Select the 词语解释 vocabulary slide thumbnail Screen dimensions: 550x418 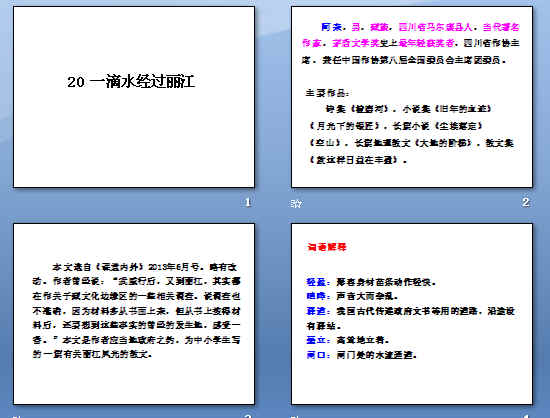pos(412,314)
